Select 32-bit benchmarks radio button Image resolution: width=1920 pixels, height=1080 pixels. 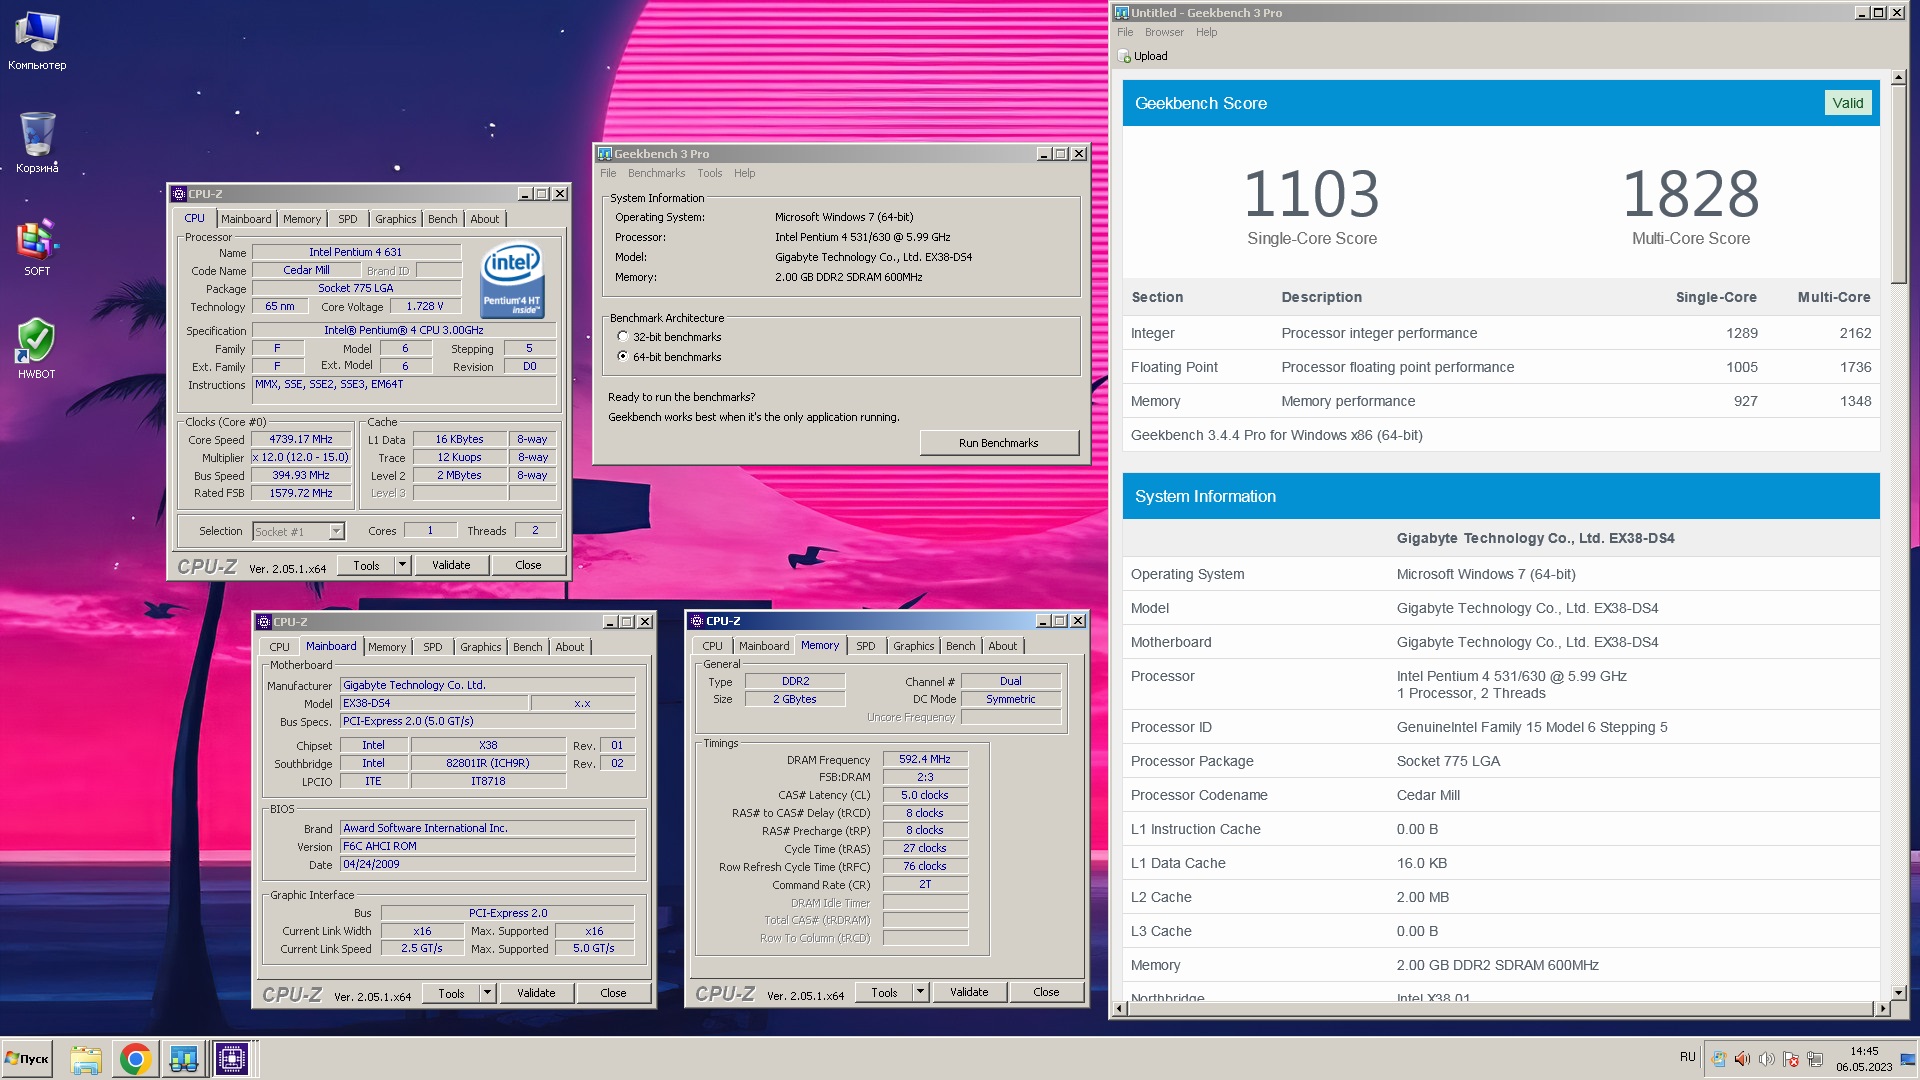pos(623,337)
